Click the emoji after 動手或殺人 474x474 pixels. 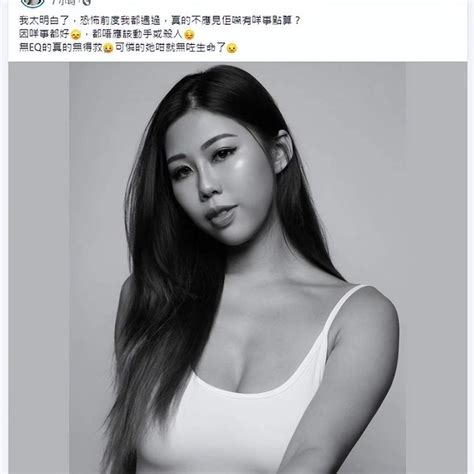click(x=189, y=35)
